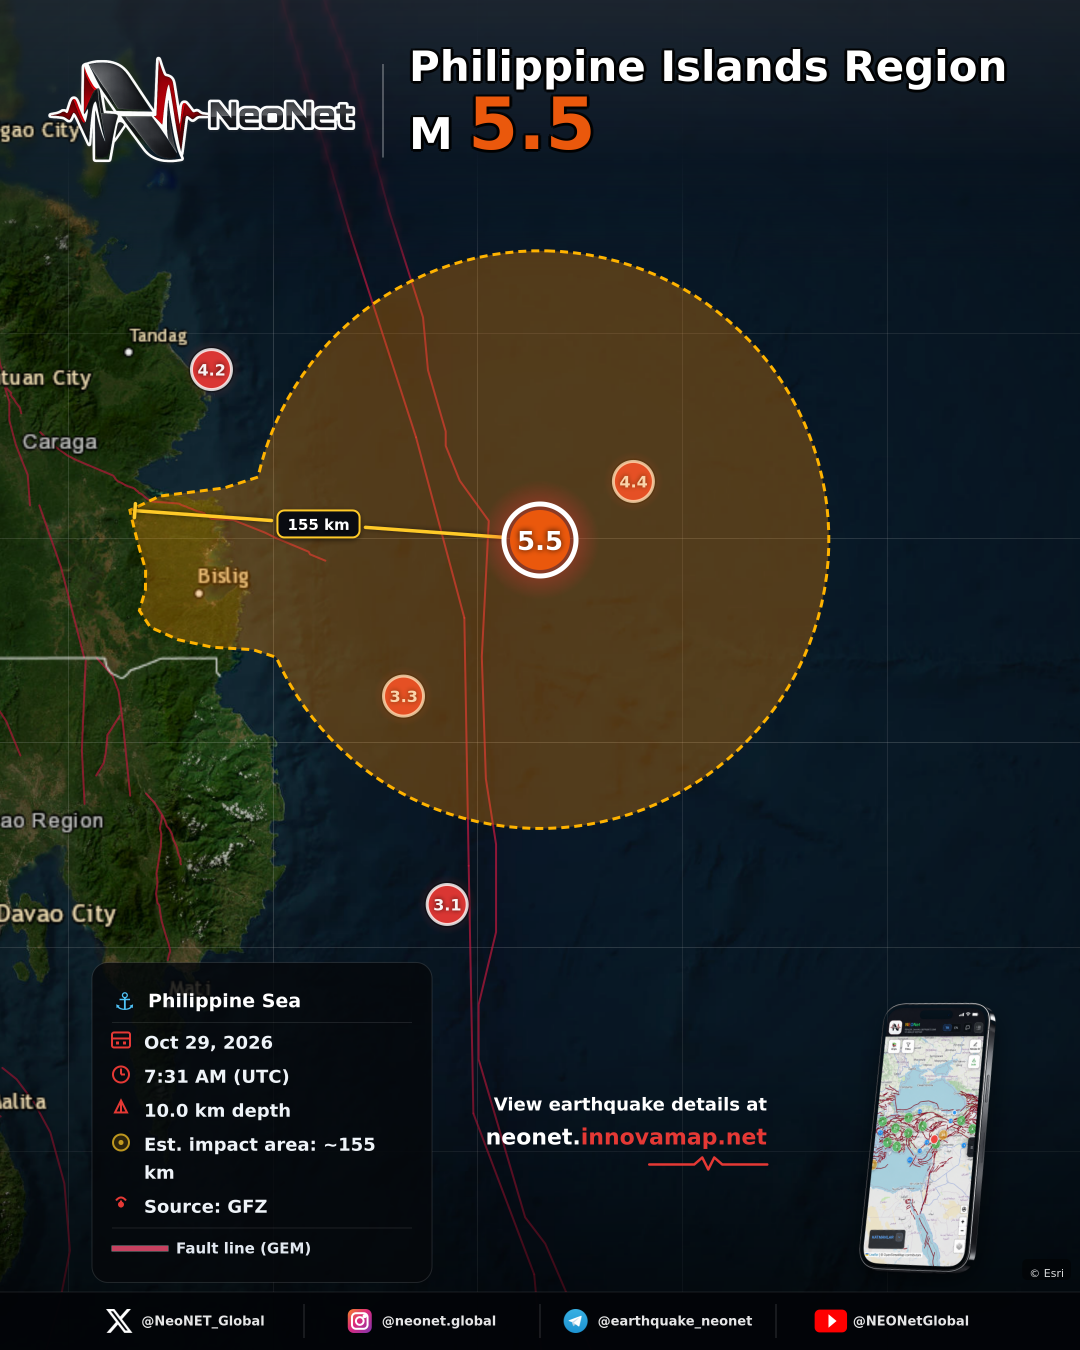Click the 'Fault line (GEM)' legend text
This screenshot has width=1080, height=1350.
pos(243,1248)
